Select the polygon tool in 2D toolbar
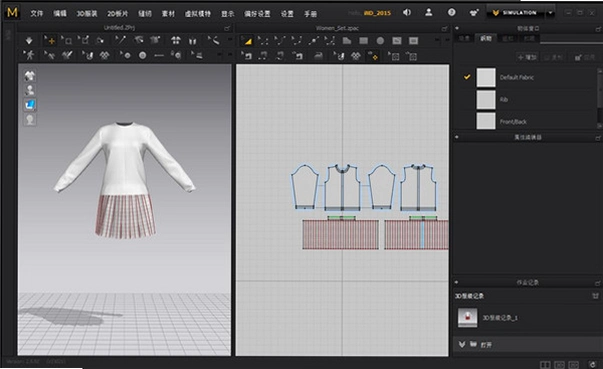 (x=347, y=41)
